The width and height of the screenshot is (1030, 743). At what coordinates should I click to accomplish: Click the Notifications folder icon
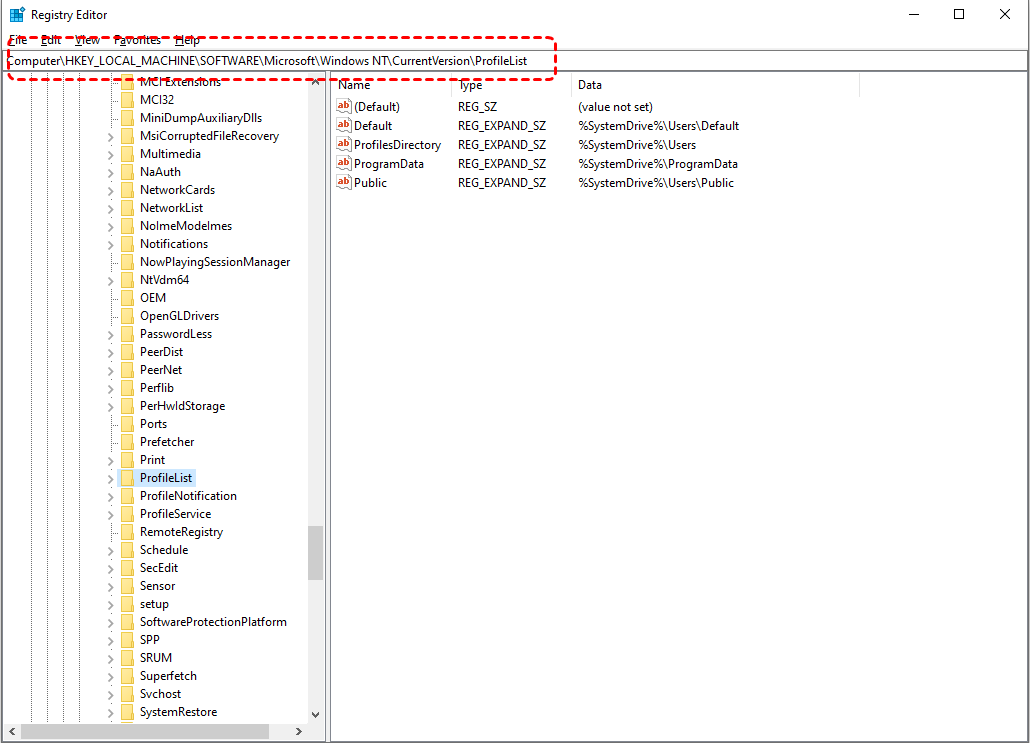(127, 244)
